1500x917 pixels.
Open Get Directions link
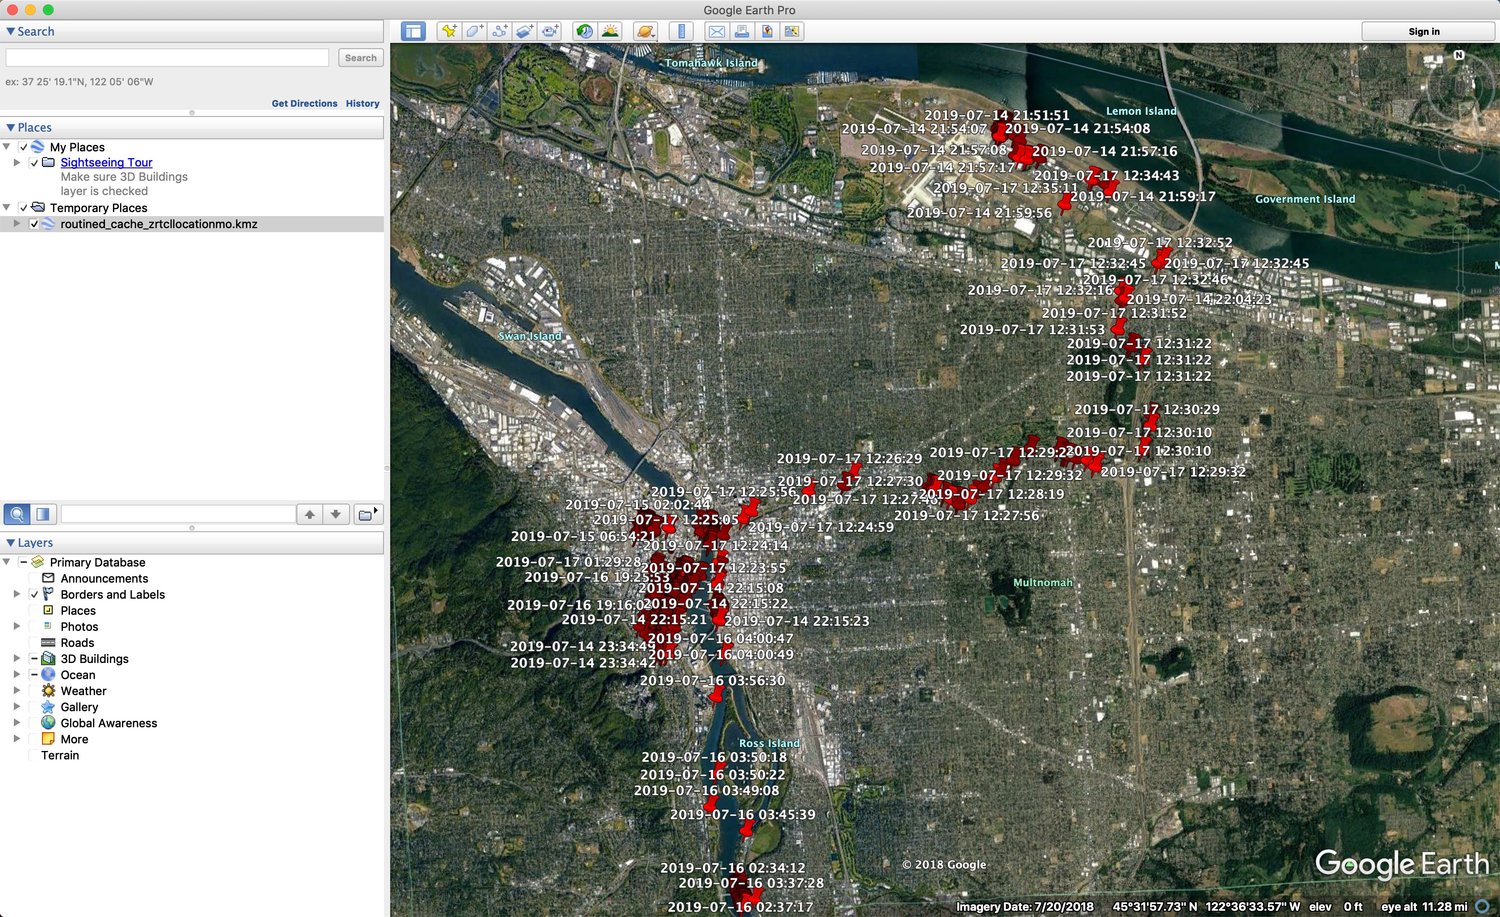coord(304,103)
